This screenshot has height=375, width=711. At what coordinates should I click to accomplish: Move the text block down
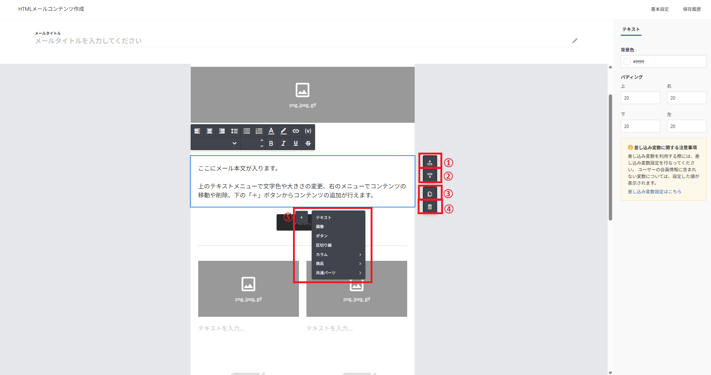point(430,175)
